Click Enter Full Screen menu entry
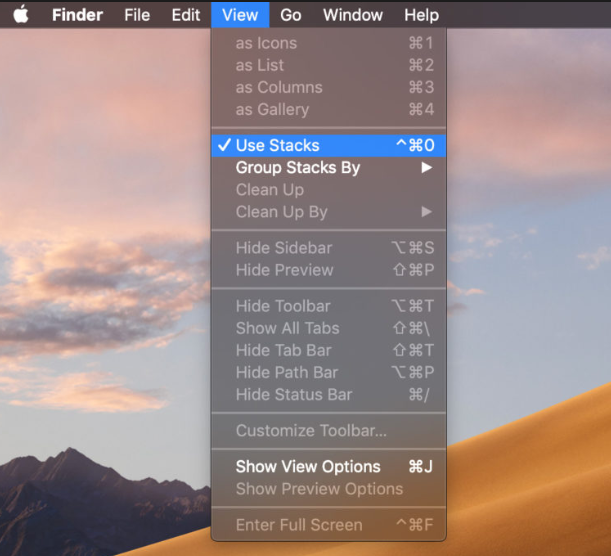 (299, 525)
